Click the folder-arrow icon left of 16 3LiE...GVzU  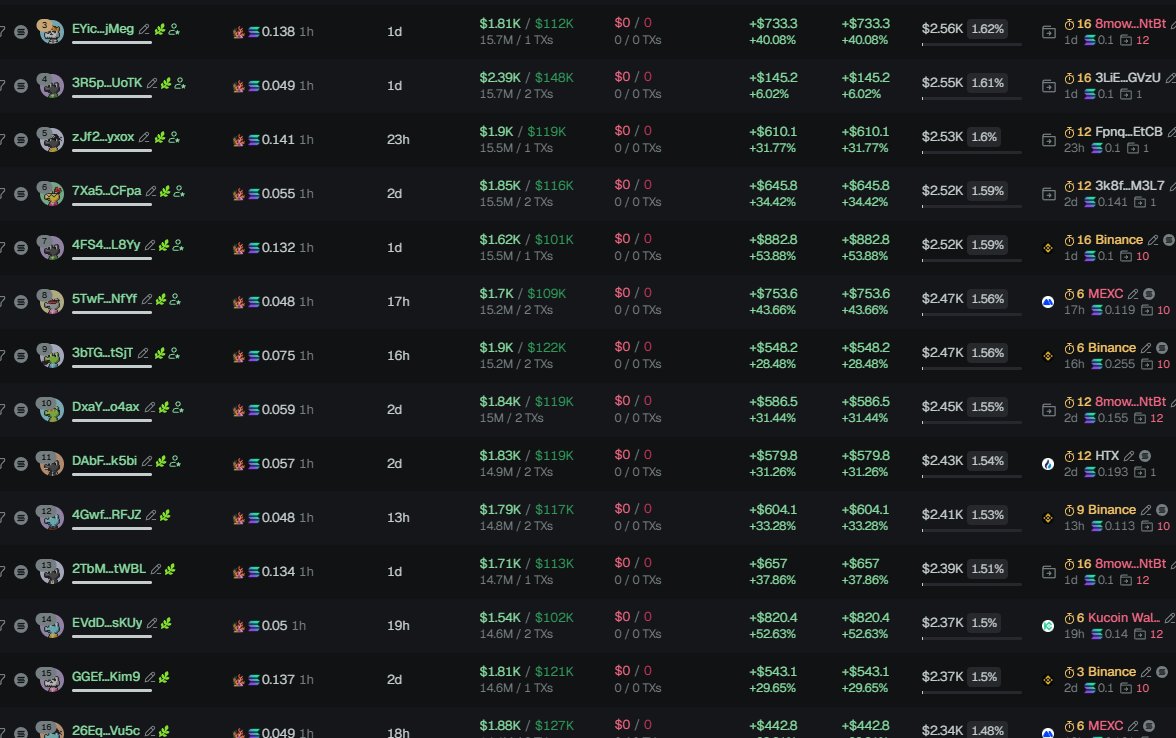[x=1048, y=86]
